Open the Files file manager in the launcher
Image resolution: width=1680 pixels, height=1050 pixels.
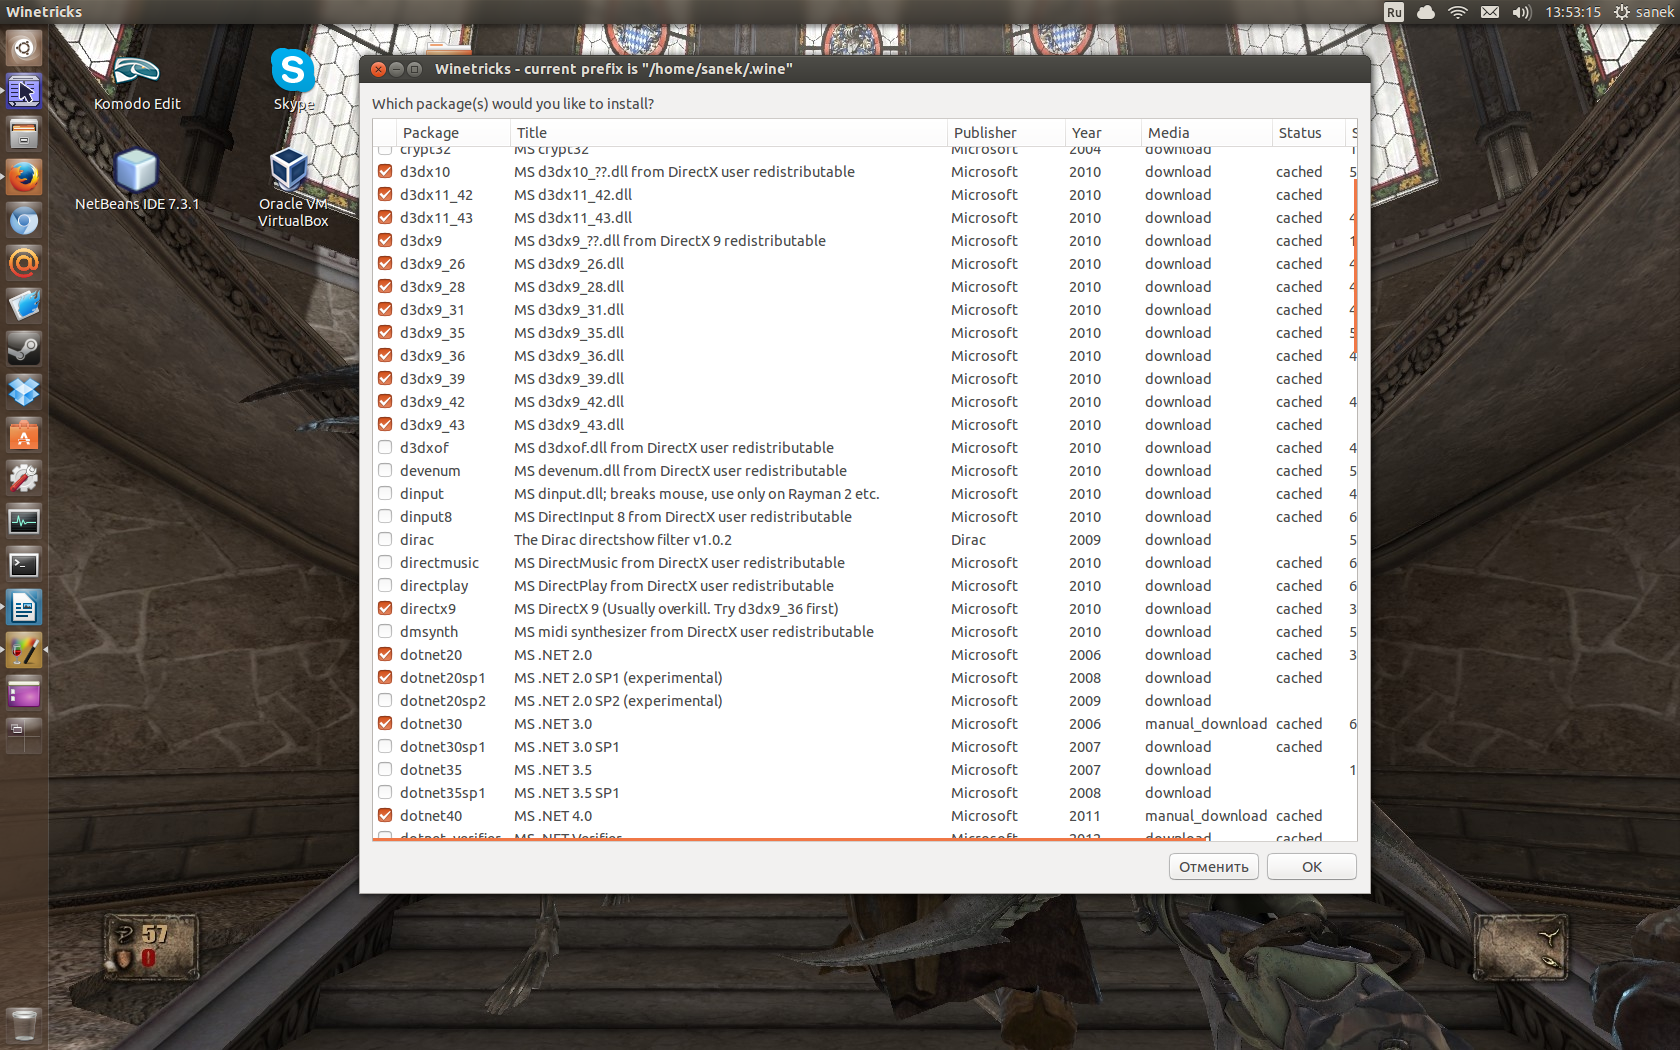point(24,133)
